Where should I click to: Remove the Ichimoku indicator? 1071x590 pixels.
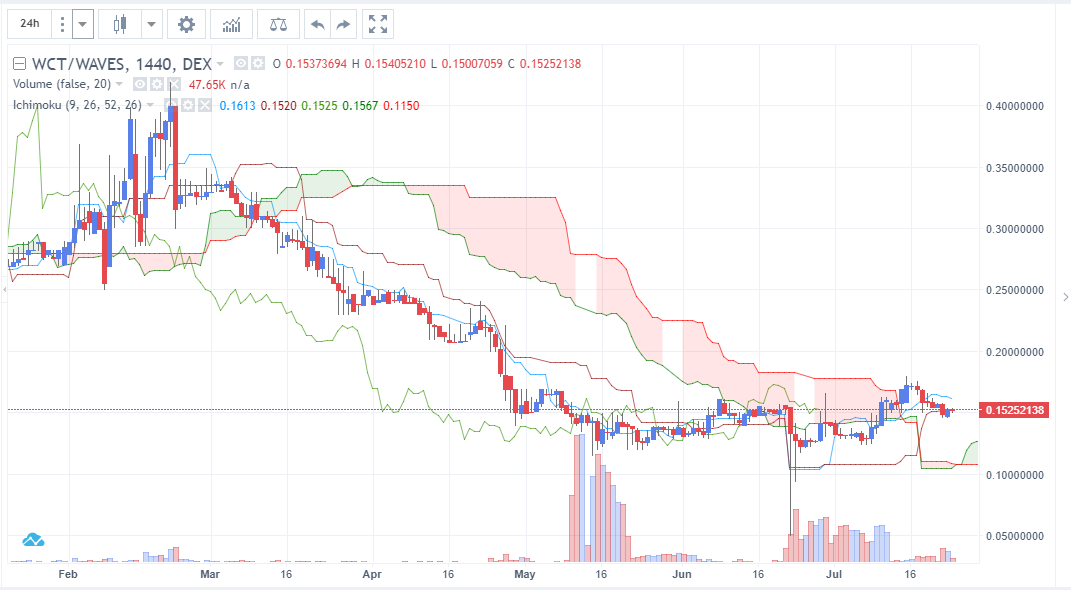point(204,105)
